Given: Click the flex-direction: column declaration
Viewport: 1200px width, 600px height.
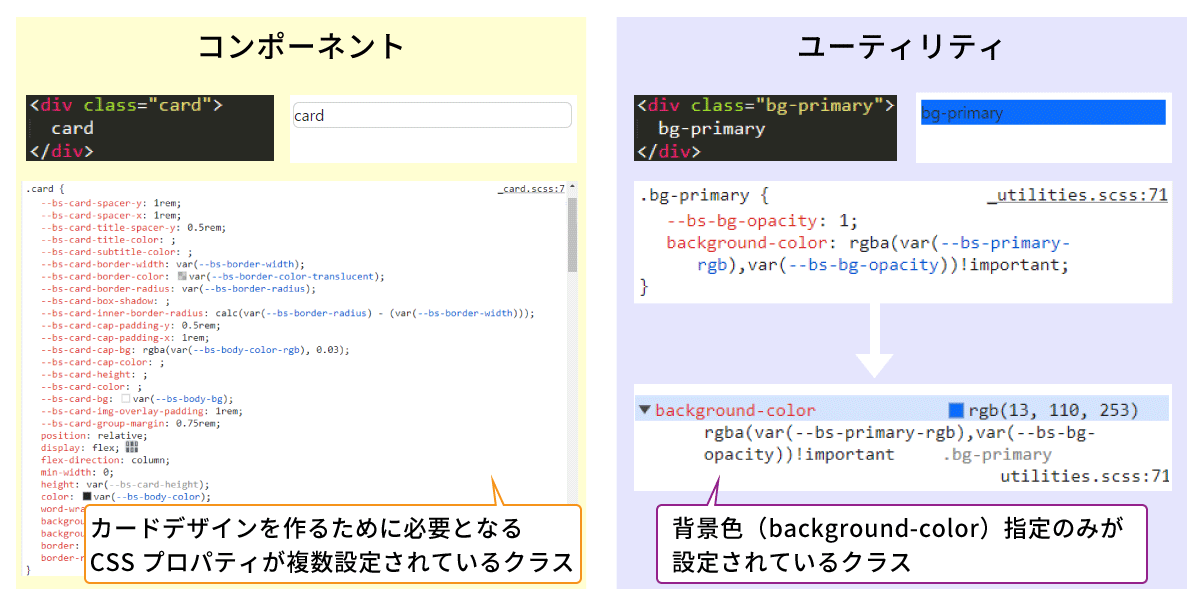Looking at the screenshot, I should [x=105, y=460].
